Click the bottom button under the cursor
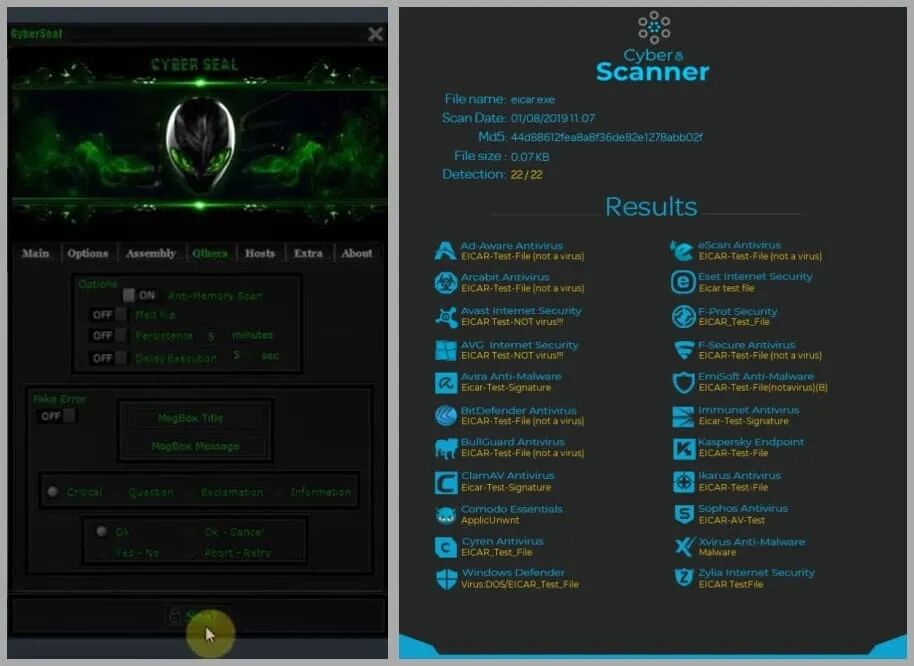 [x=198, y=616]
